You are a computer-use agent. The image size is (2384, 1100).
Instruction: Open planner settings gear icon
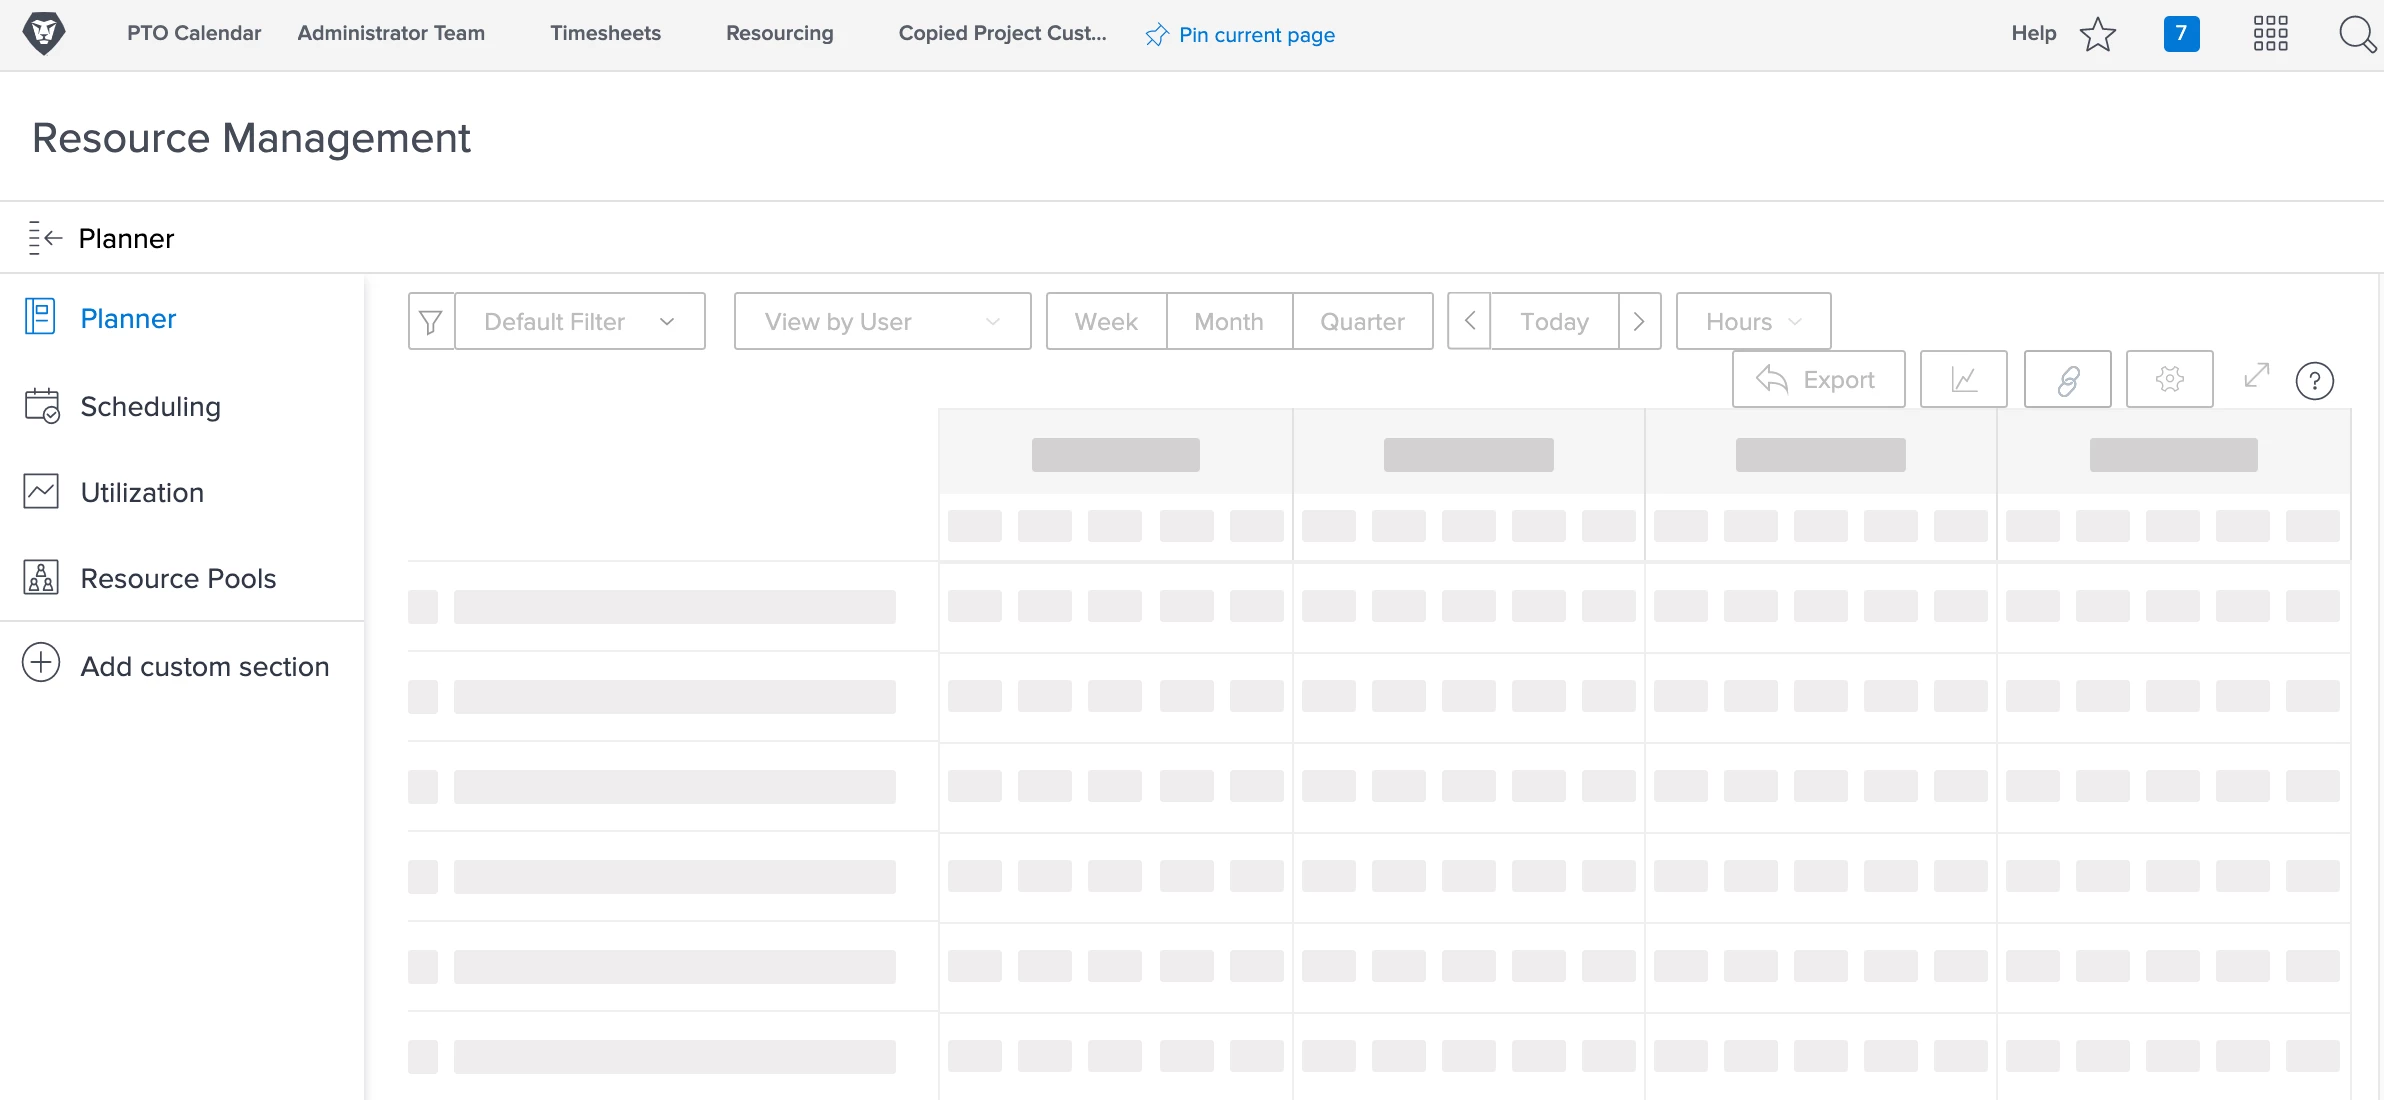tap(2169, 379)
